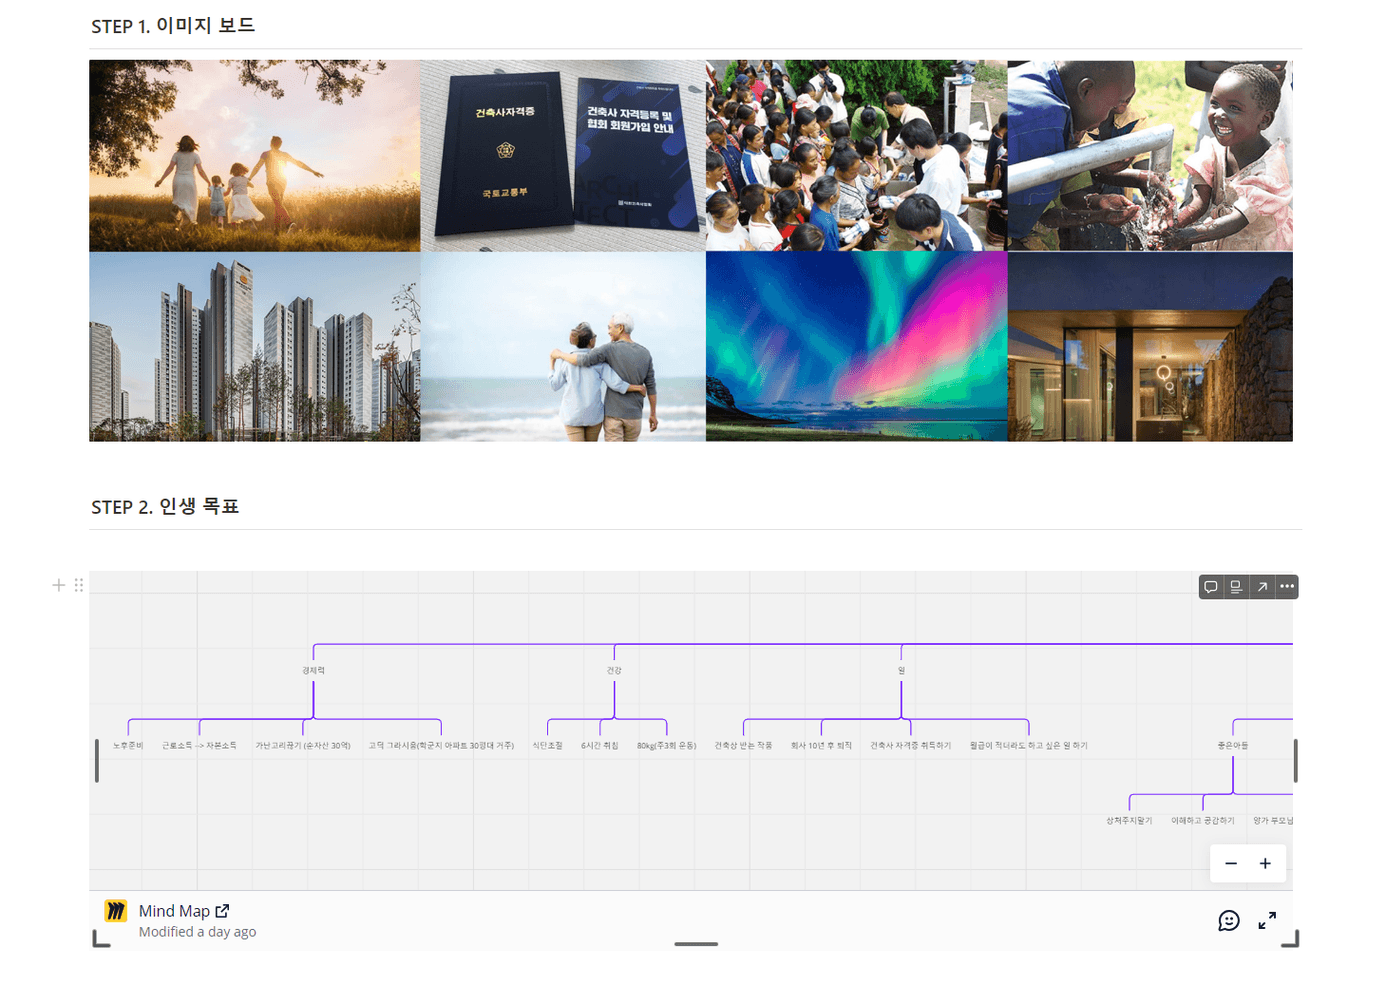
Task: Expand Miro board to fullscreen
Action: [1267, 921]
